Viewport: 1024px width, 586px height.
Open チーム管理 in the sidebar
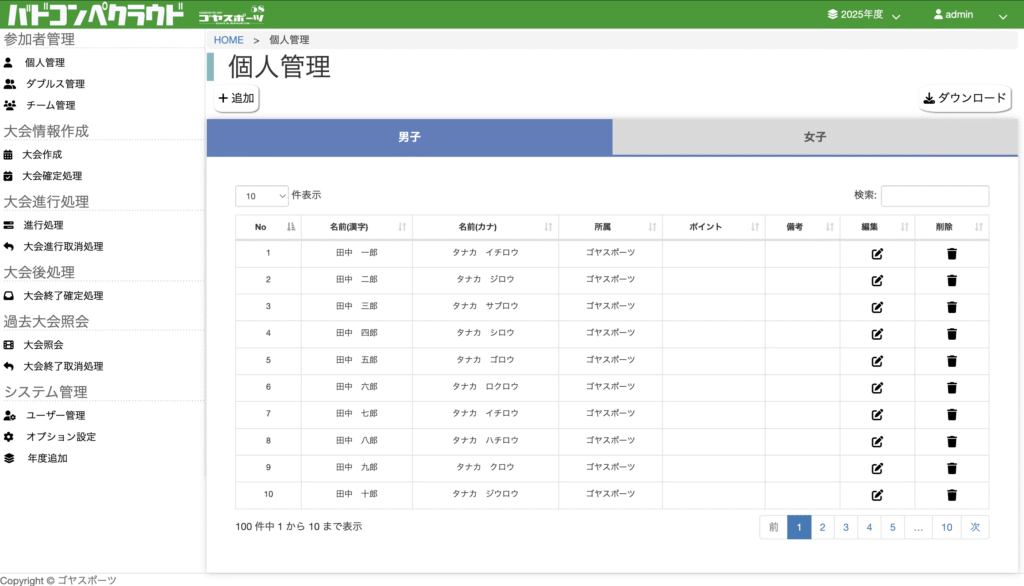pos(50,105)
